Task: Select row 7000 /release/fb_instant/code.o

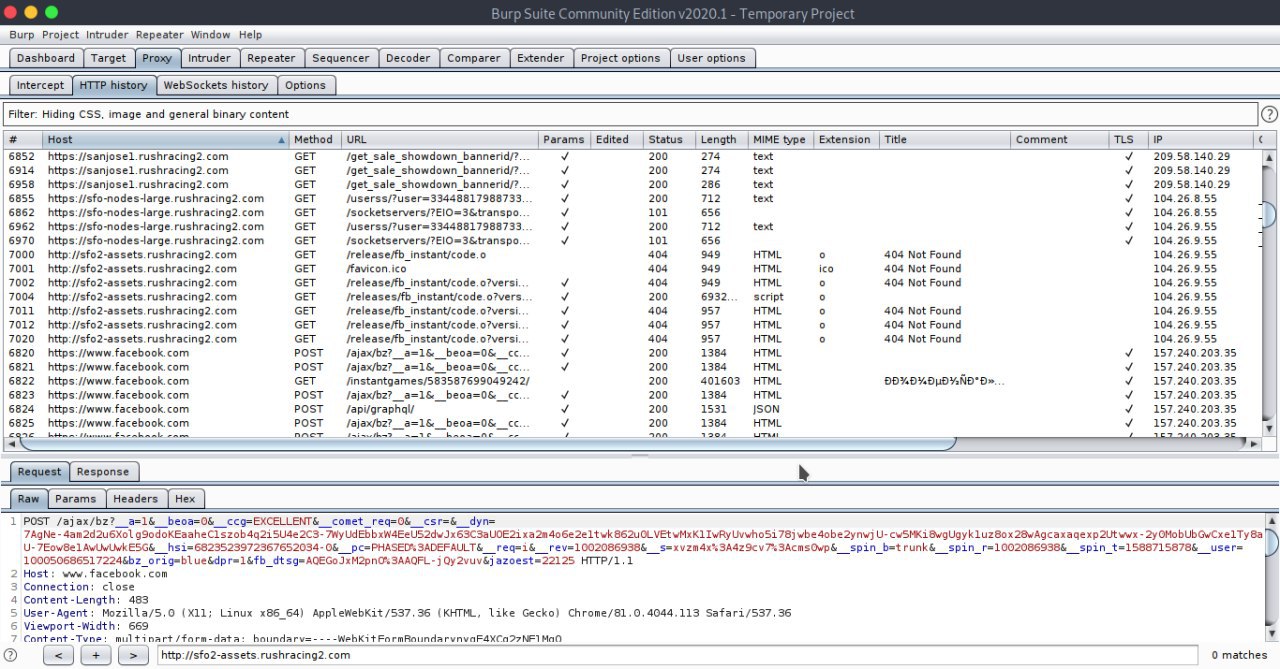Action: [x=633, y=255]
